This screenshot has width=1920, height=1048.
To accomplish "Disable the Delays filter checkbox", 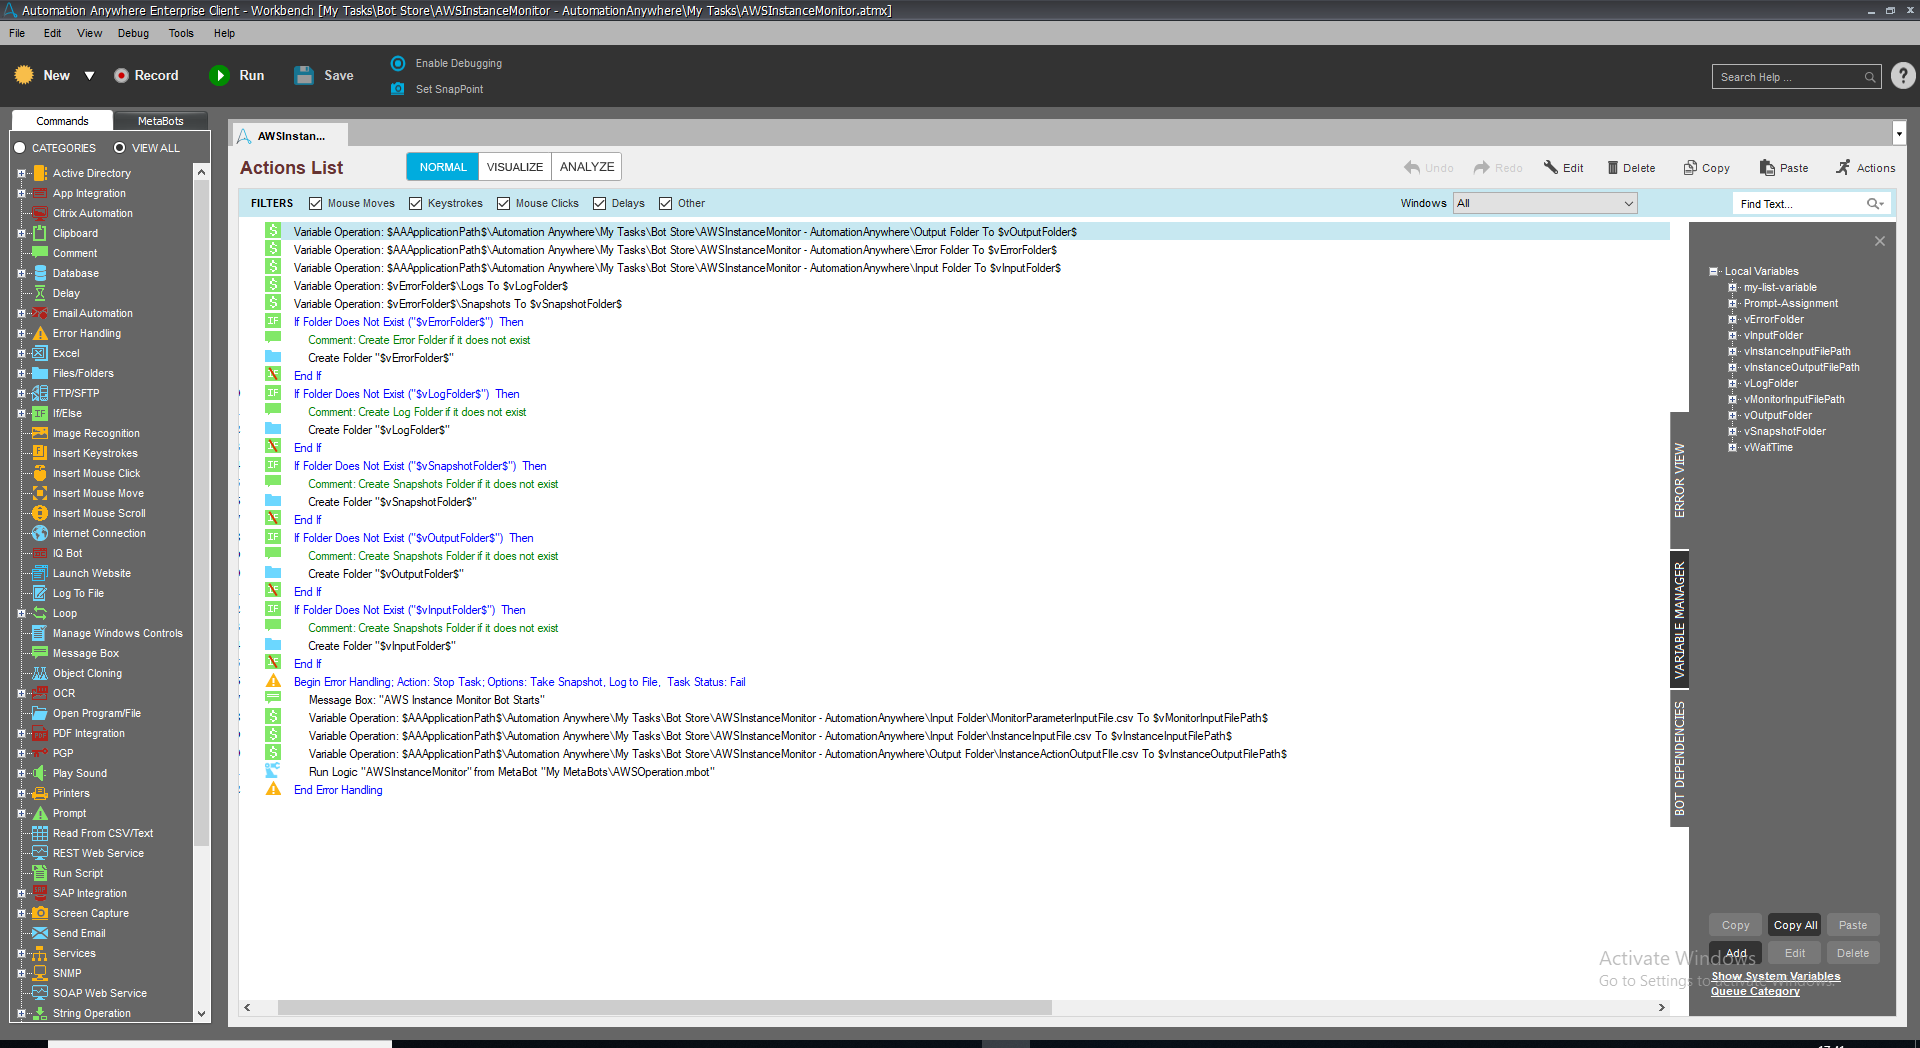I will tap(600, 204).
